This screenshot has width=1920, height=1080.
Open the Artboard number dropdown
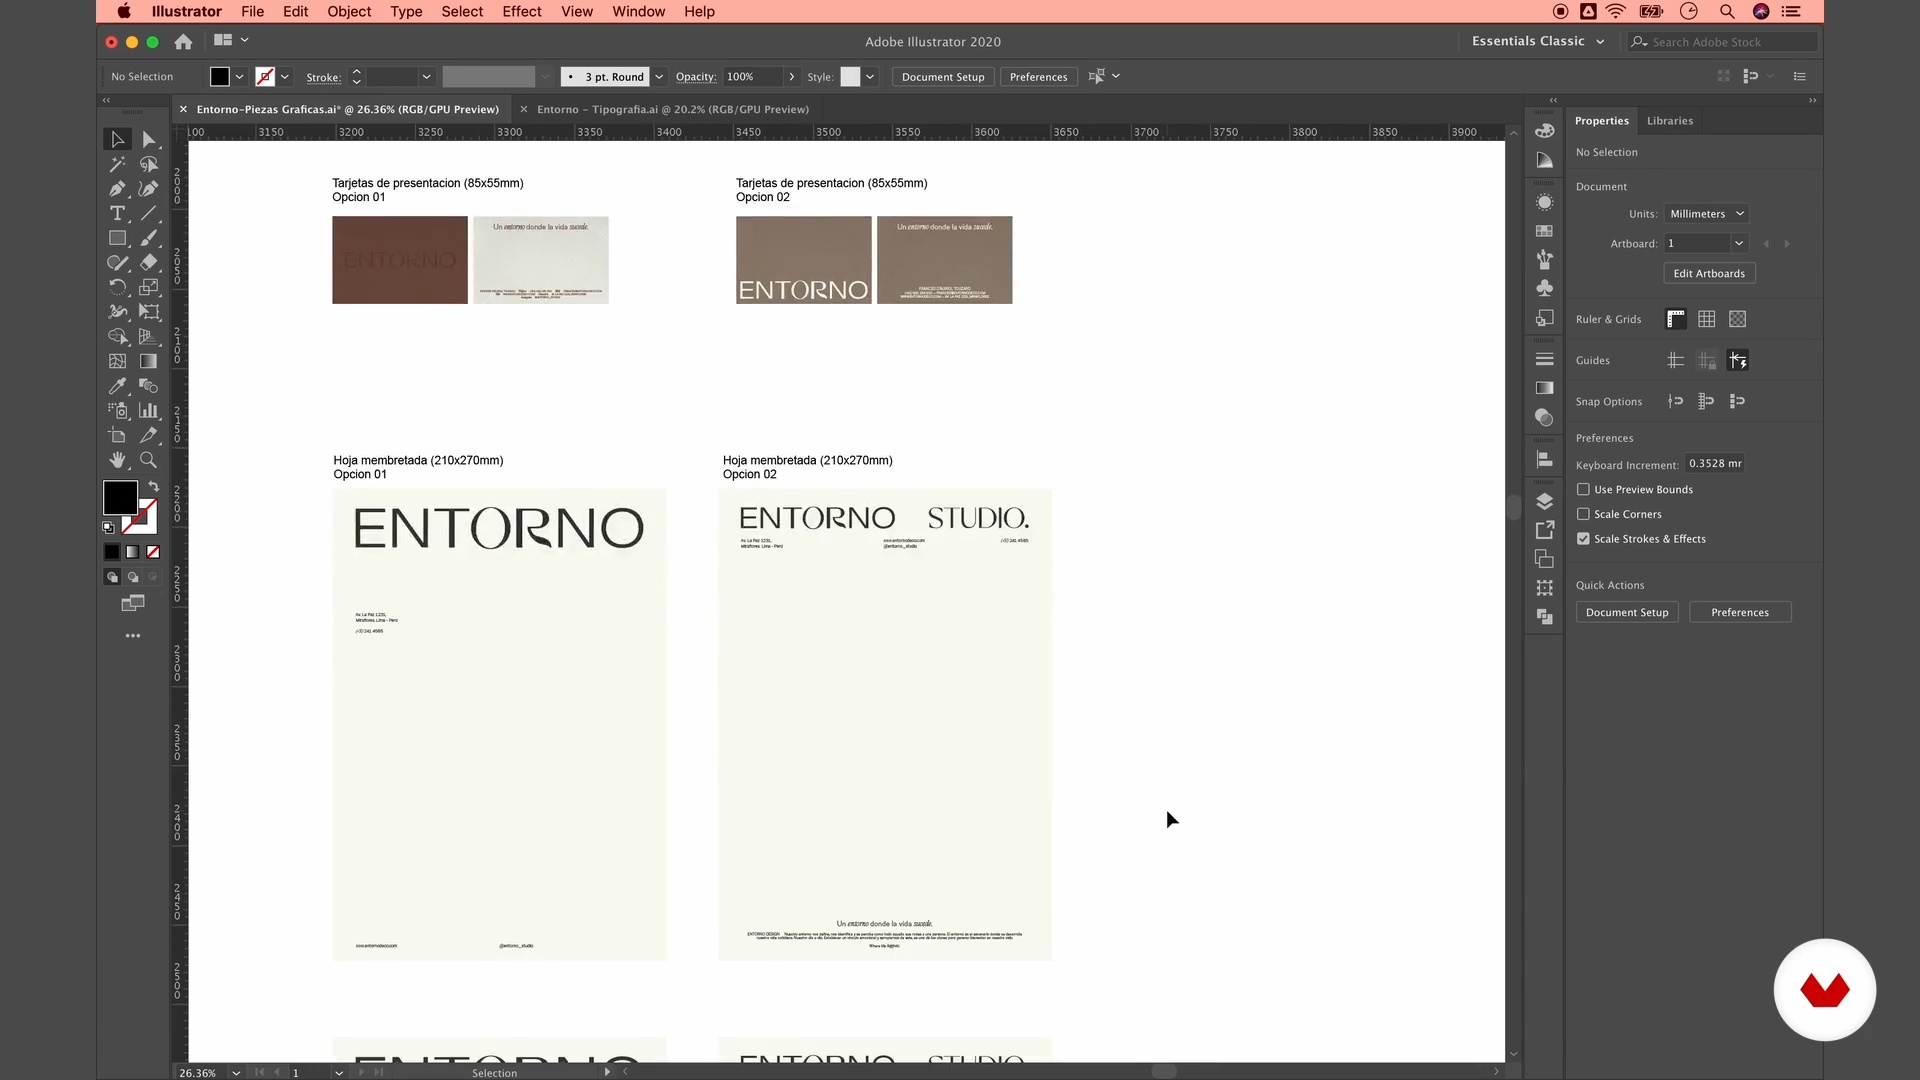tap(1739, 244)
